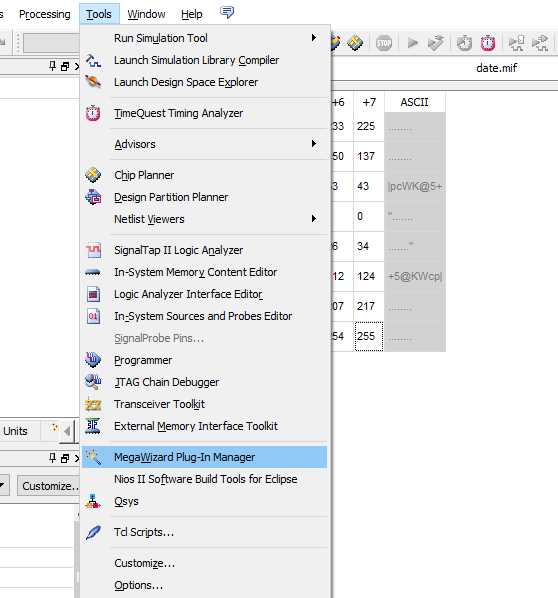Select the date.mif document tab

497,68
